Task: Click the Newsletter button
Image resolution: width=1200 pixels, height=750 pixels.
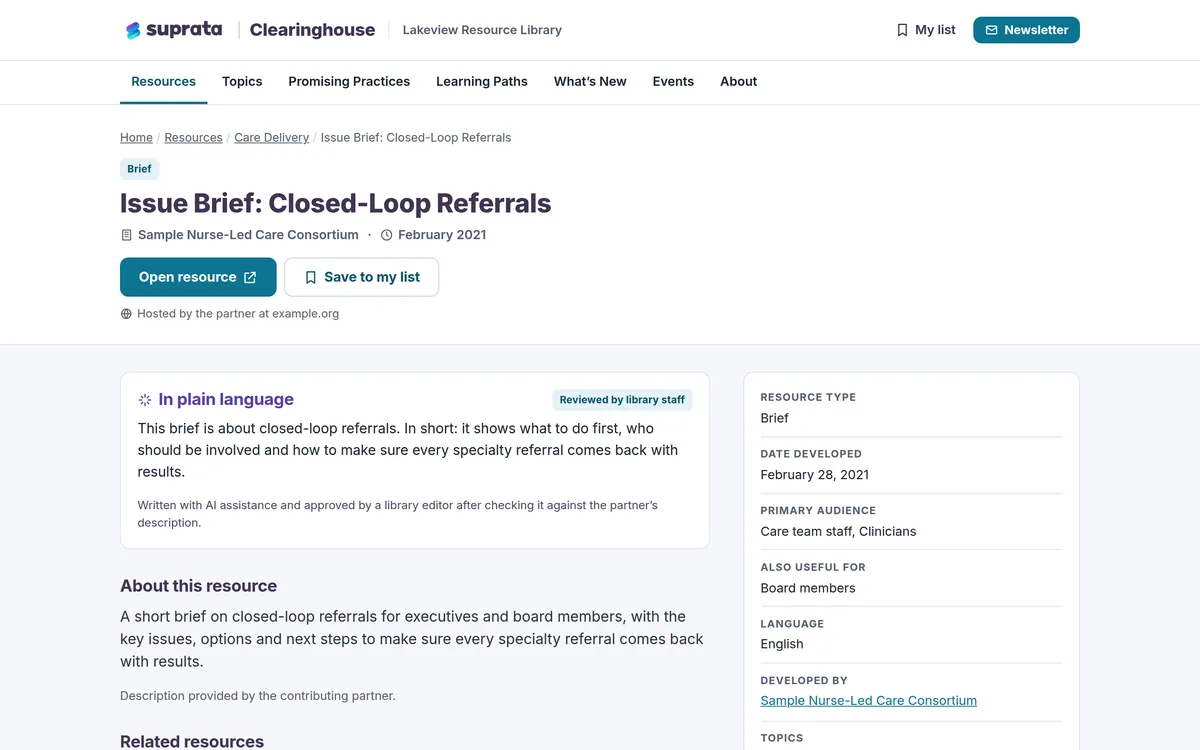Action: (1026, 30)
